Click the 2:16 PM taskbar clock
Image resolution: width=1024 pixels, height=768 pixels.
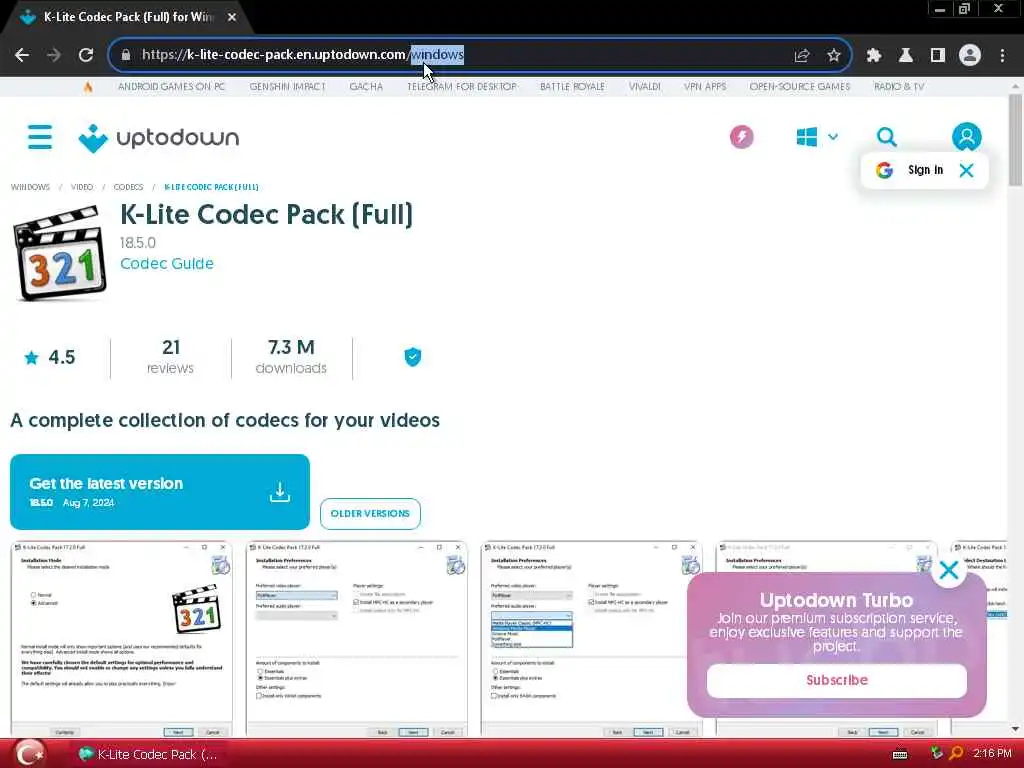(x=992, y=754)
